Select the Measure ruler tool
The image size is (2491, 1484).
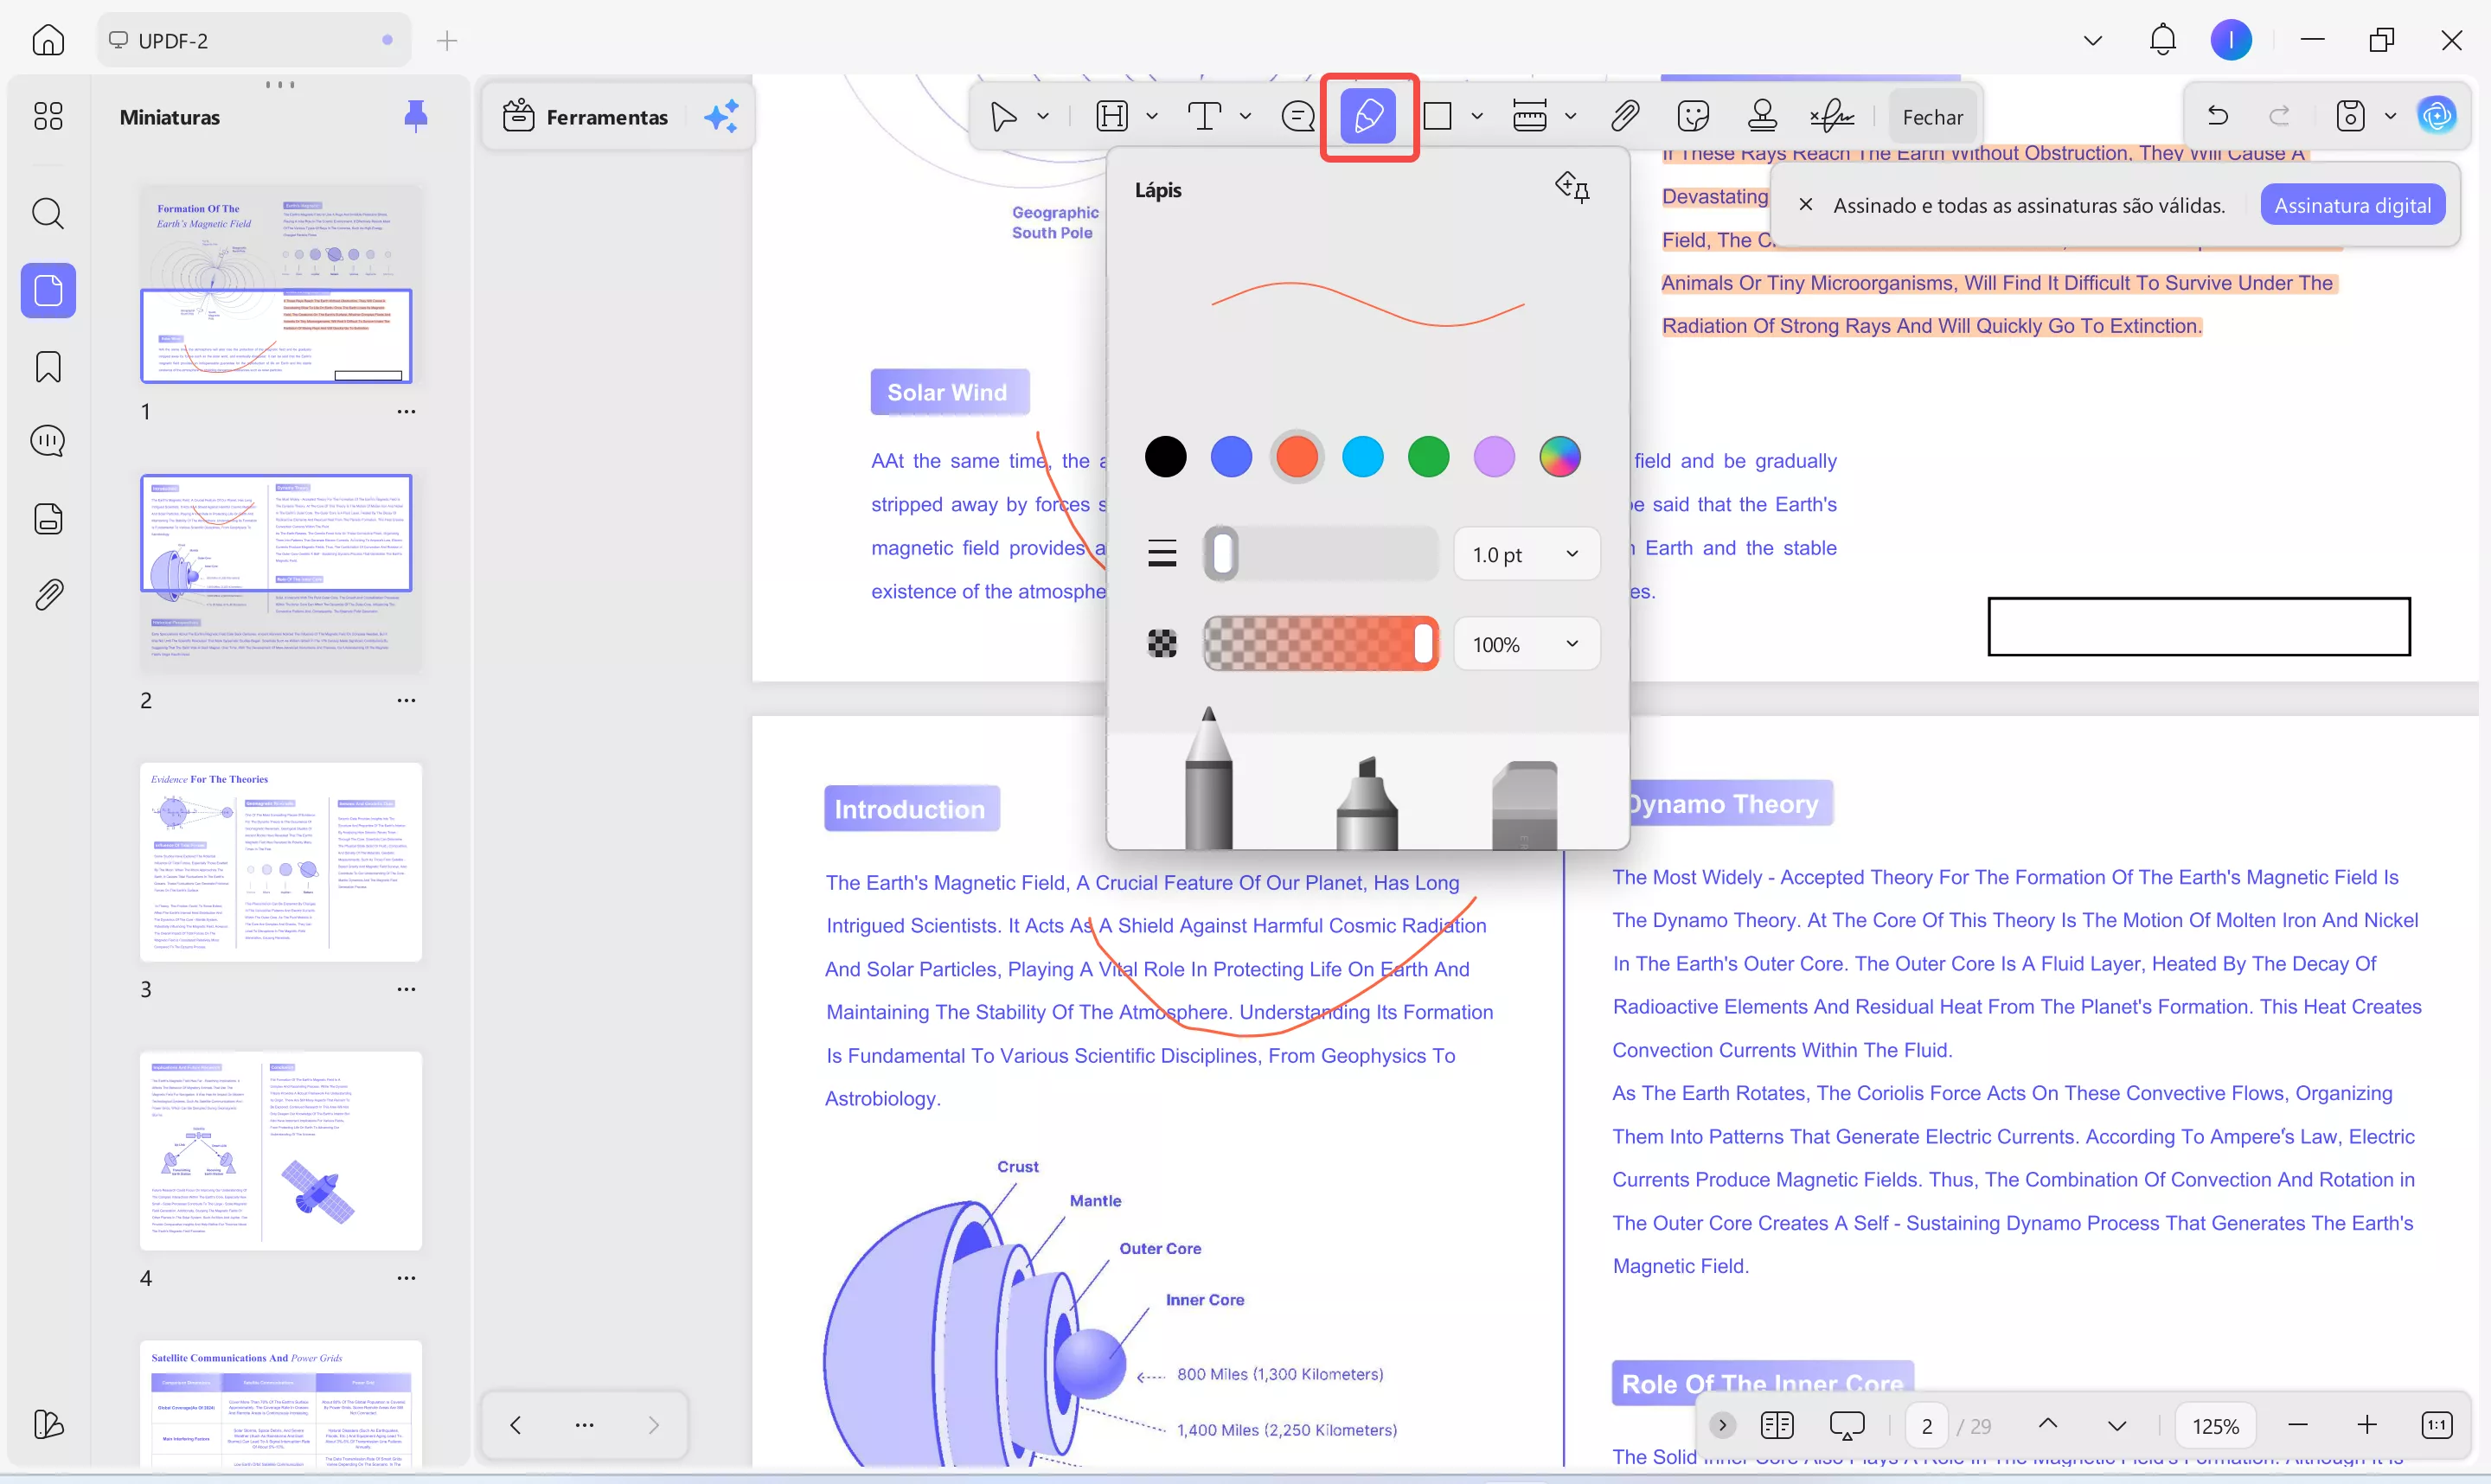(x=1530, y=116)
